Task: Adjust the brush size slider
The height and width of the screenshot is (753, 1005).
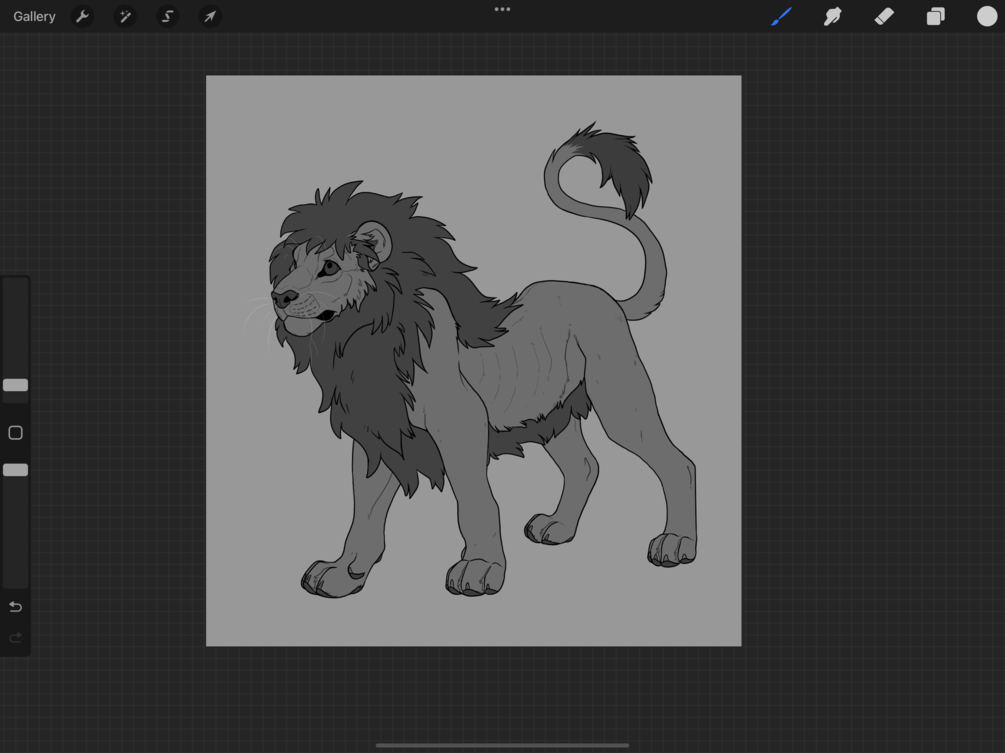Action: [15, 385]
